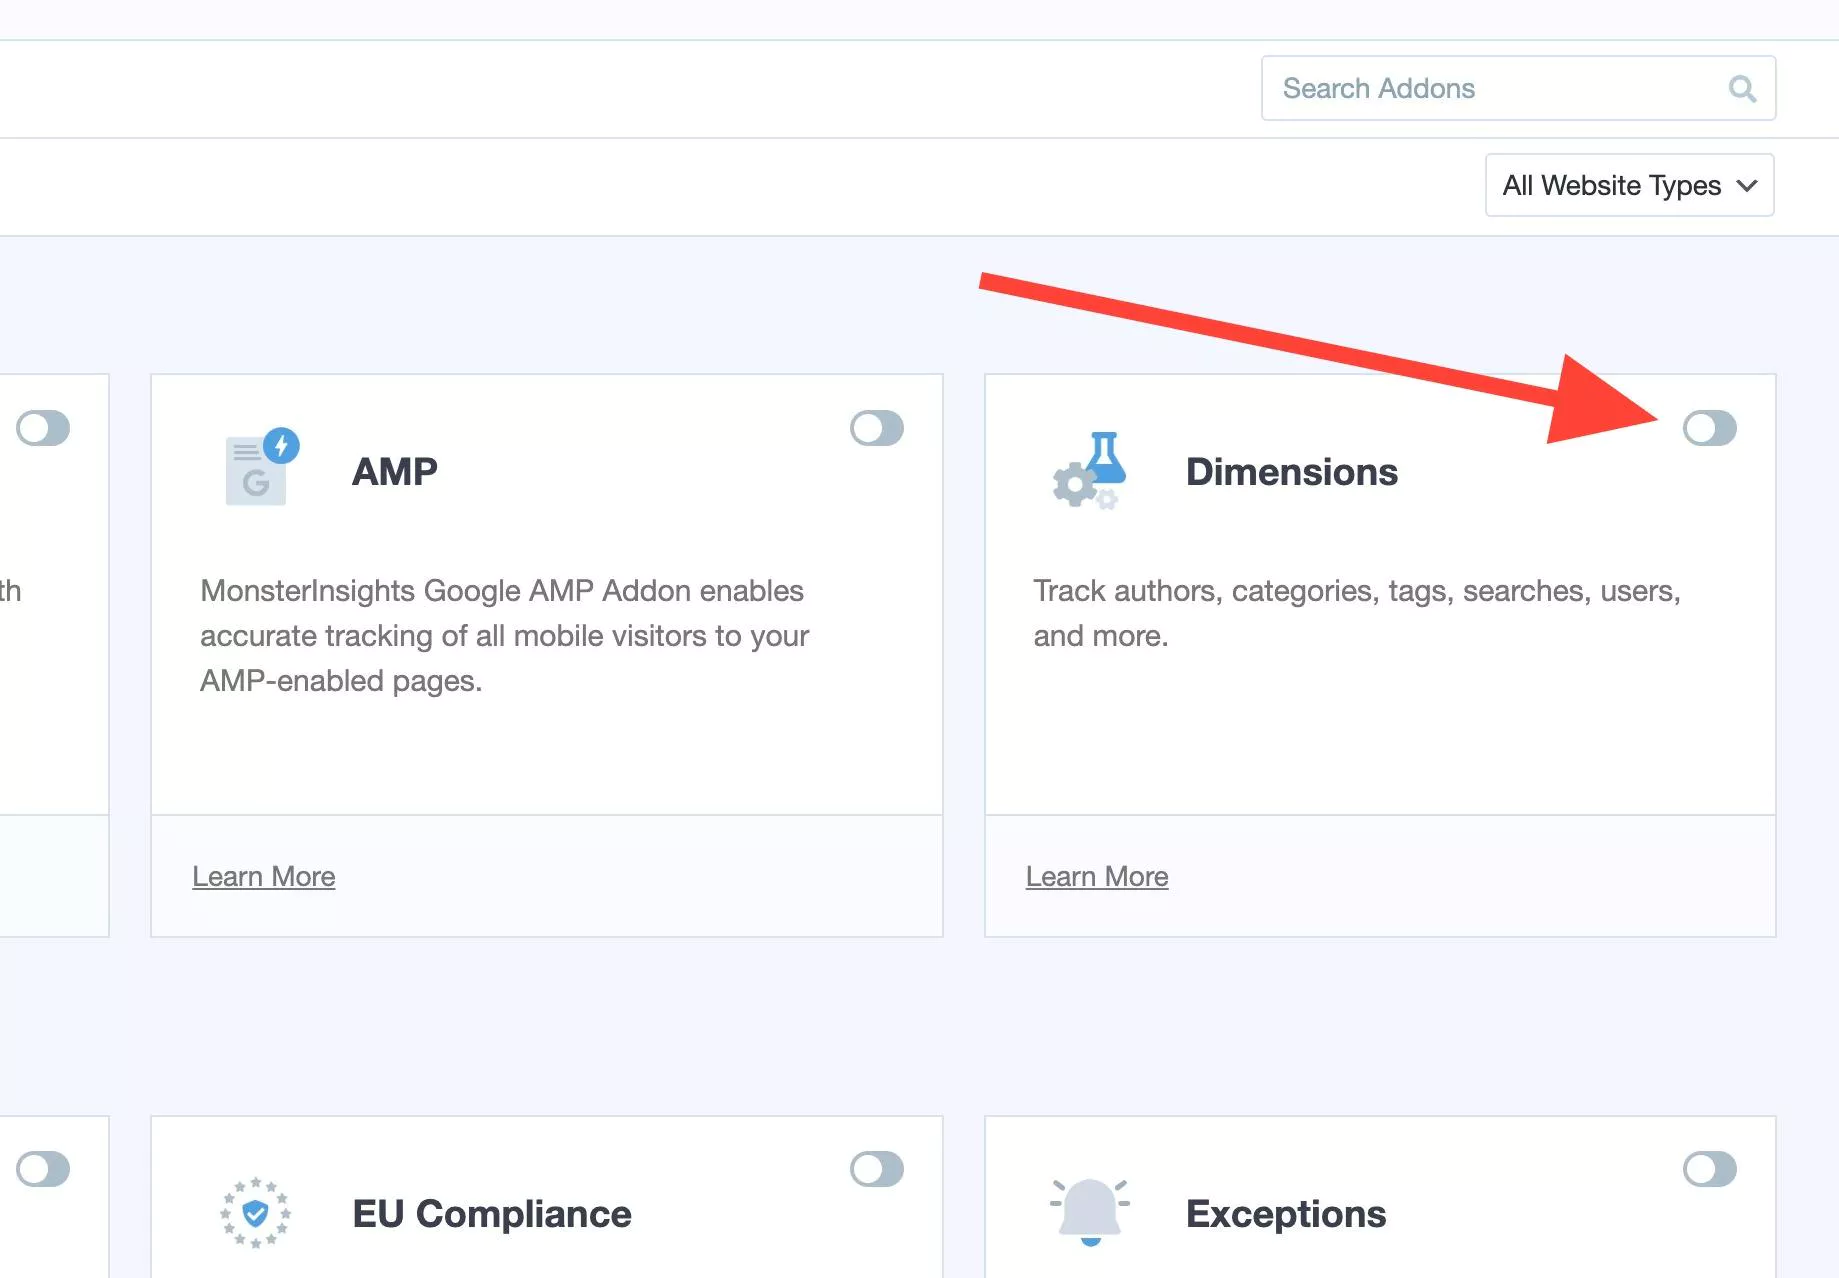The height and width of the screenshot is (1278, 1839).
Task: Open Learn More link under Dimensions
Action: coord(1097,876)
